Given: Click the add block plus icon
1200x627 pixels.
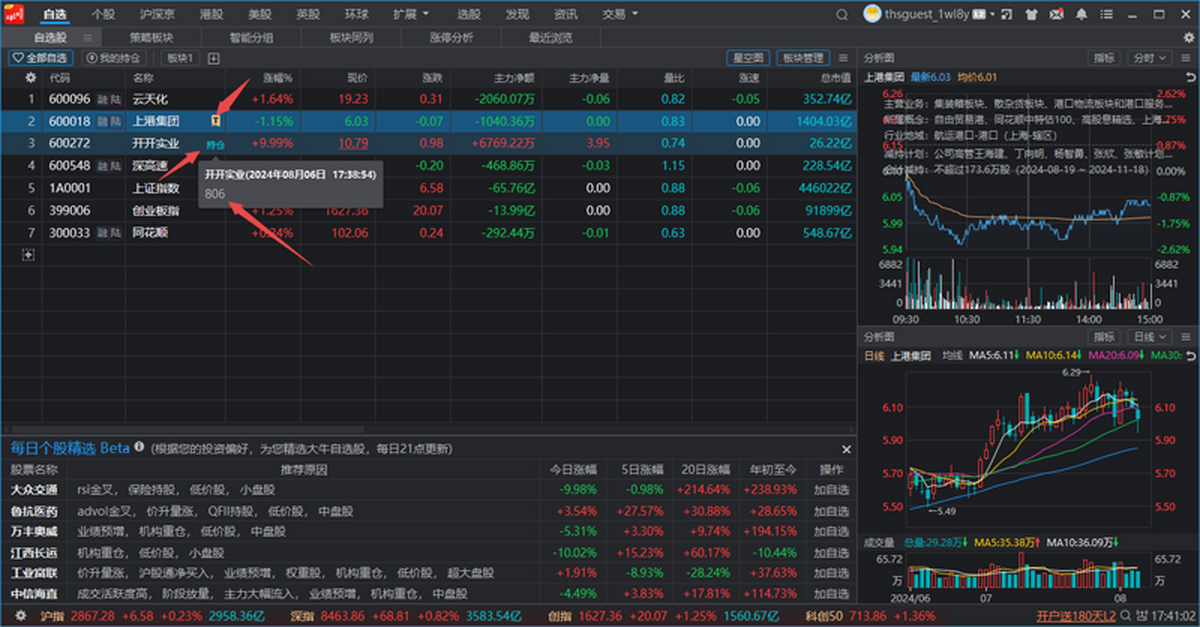Looking at the screenshot, I should [x=213, y=58].
